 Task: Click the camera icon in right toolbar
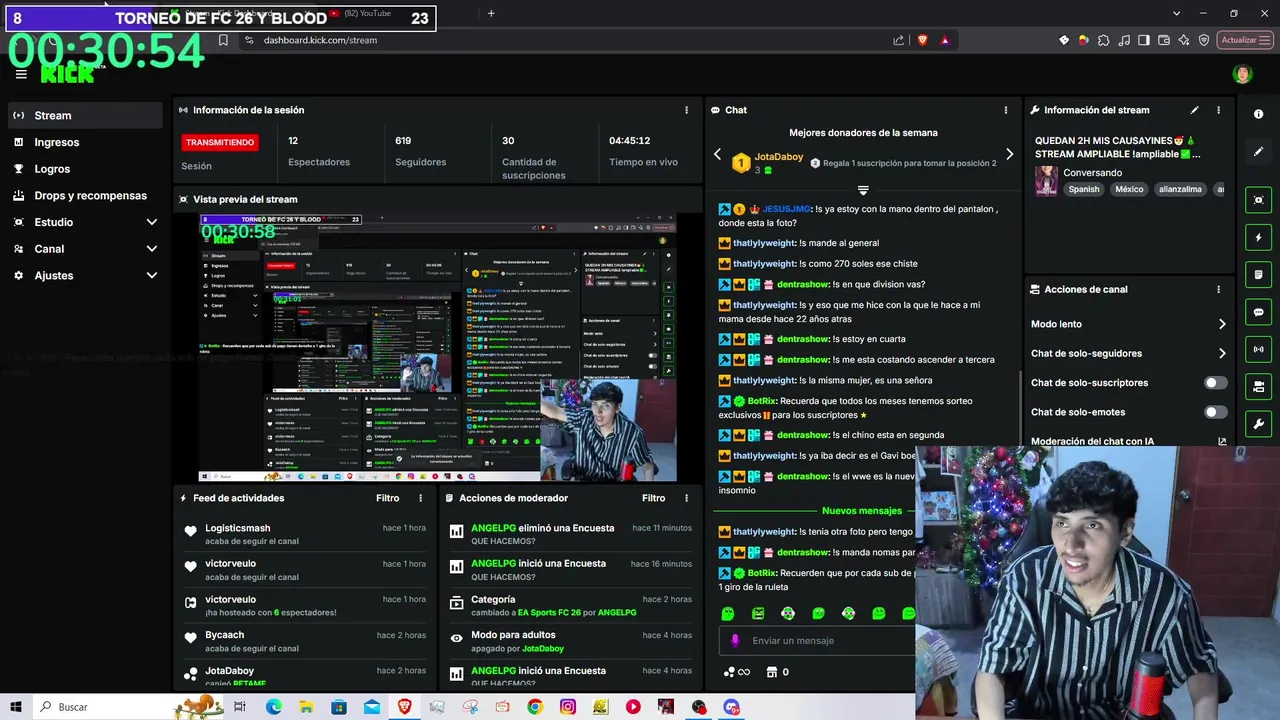(x=1259, y=387)
